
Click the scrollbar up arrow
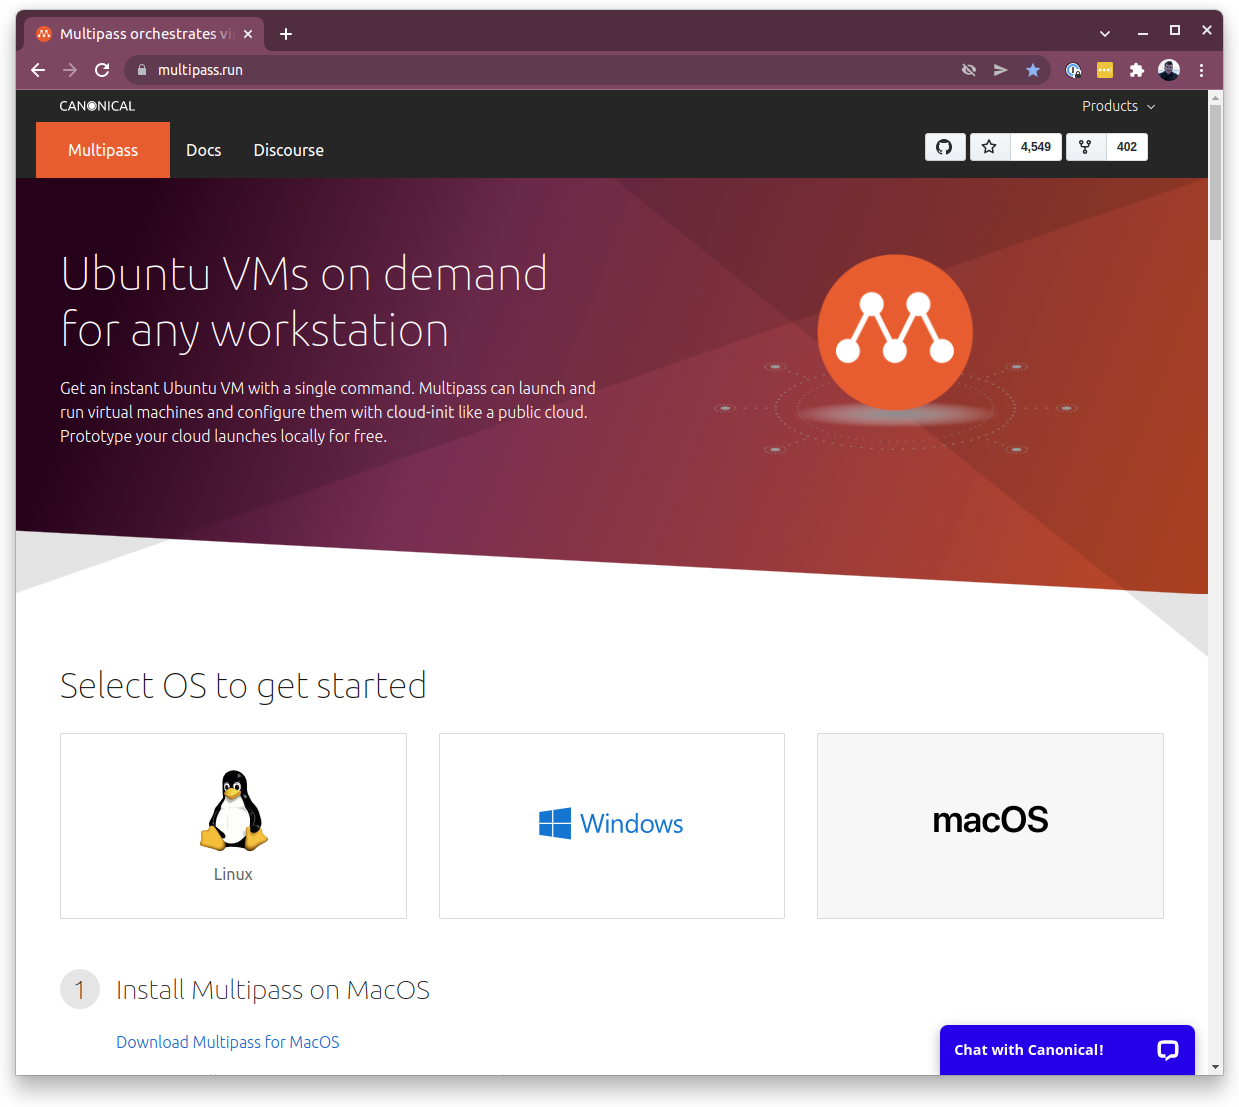pyautogui.click(x=1215, y=98)
